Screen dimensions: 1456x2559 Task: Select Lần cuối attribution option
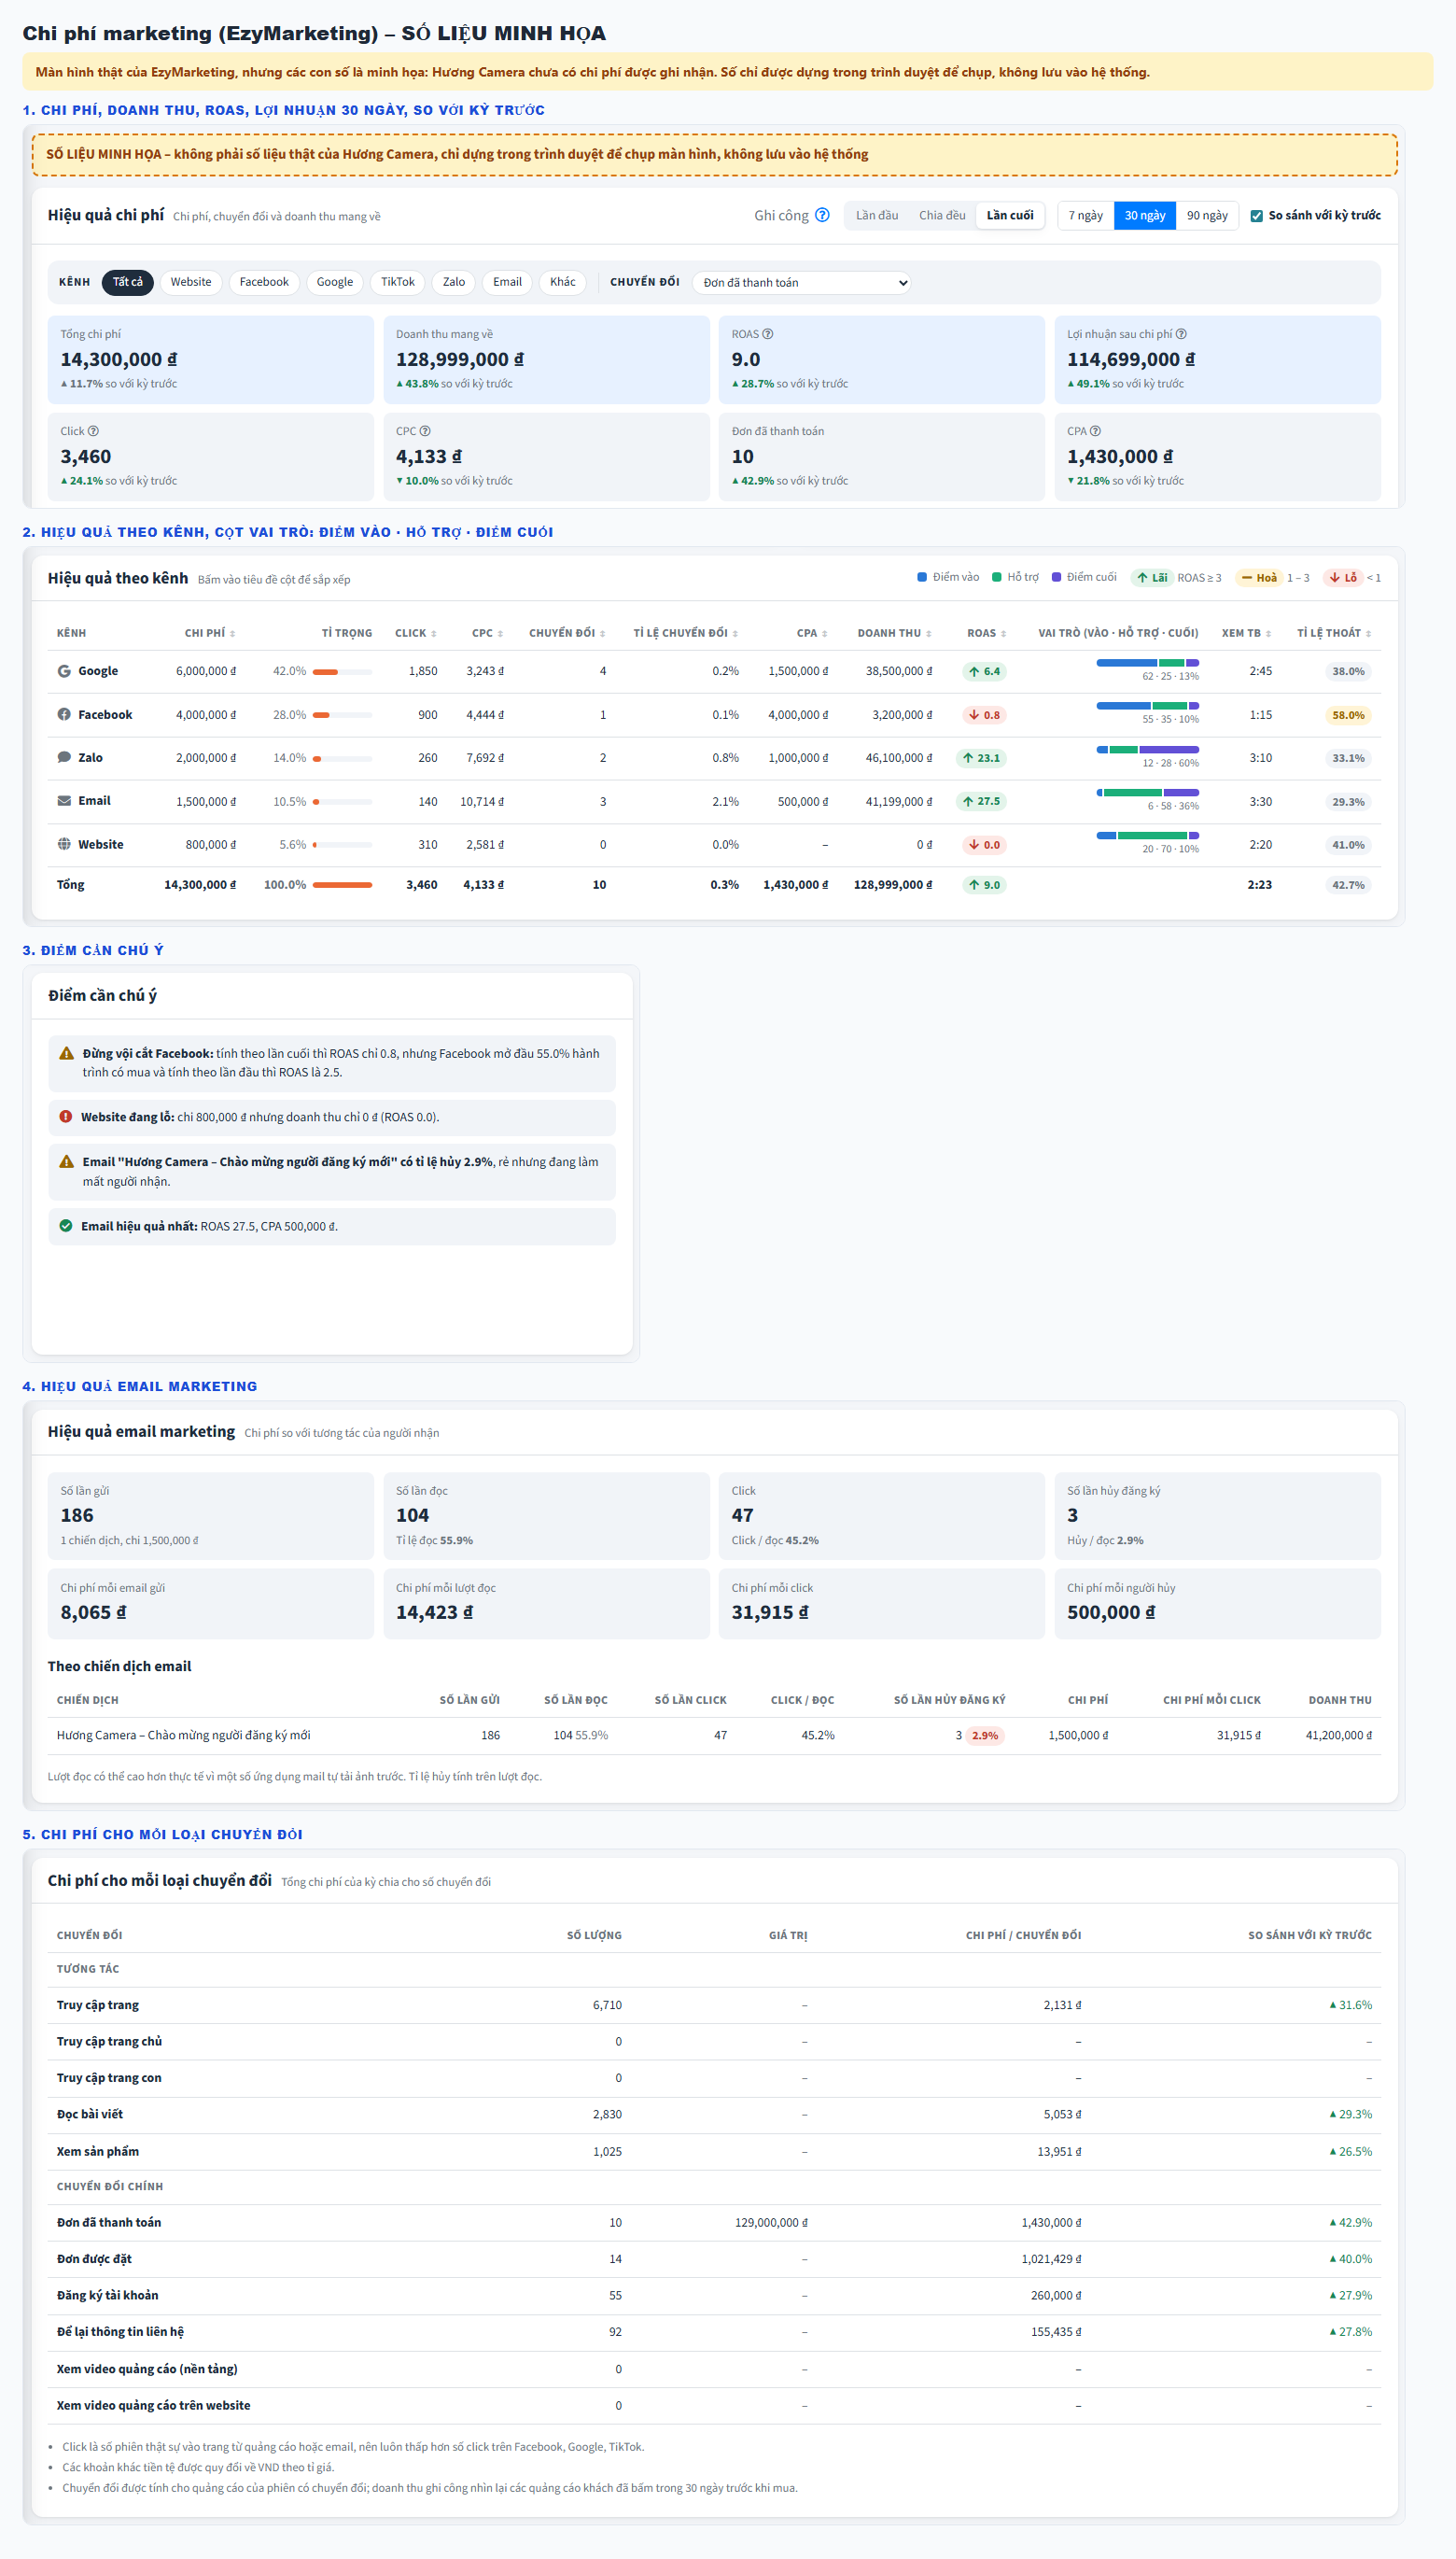(x=1010, y=215)
